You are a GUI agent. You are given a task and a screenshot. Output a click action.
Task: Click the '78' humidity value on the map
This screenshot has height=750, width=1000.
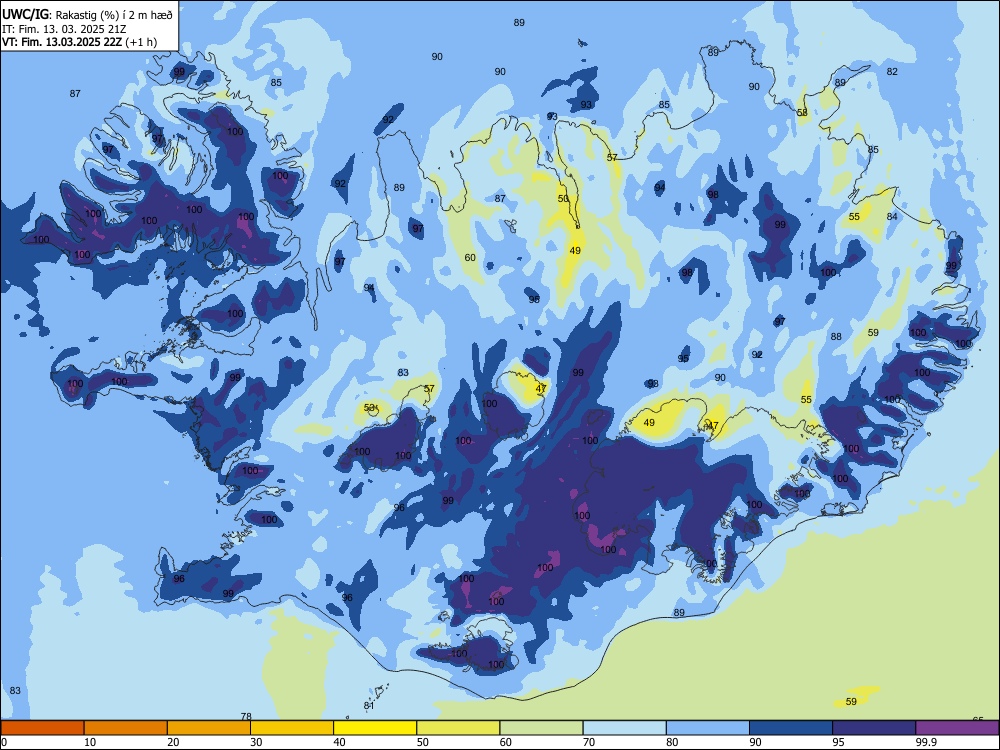(x=246, y=716)
